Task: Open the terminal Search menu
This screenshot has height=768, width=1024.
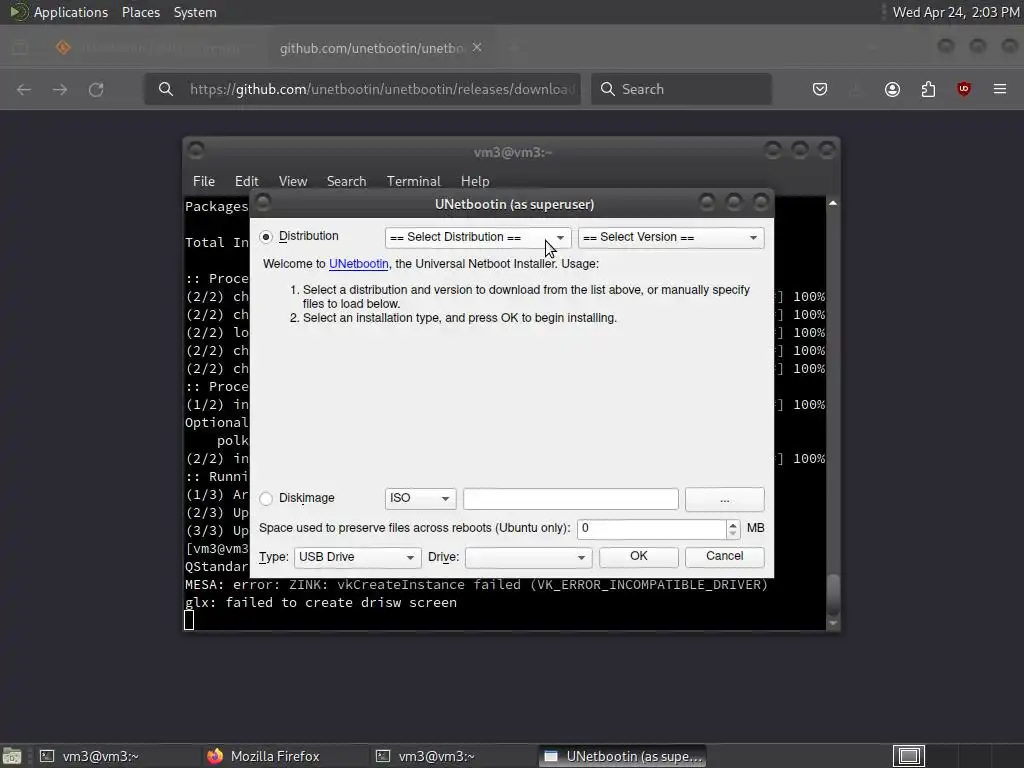Action: pyautogui.click(x=346, y=182)
